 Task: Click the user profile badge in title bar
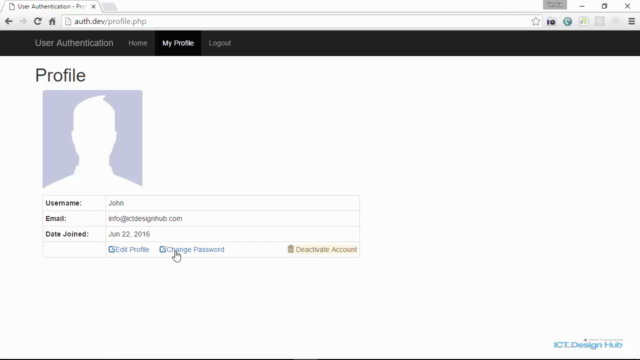point(555,5)
